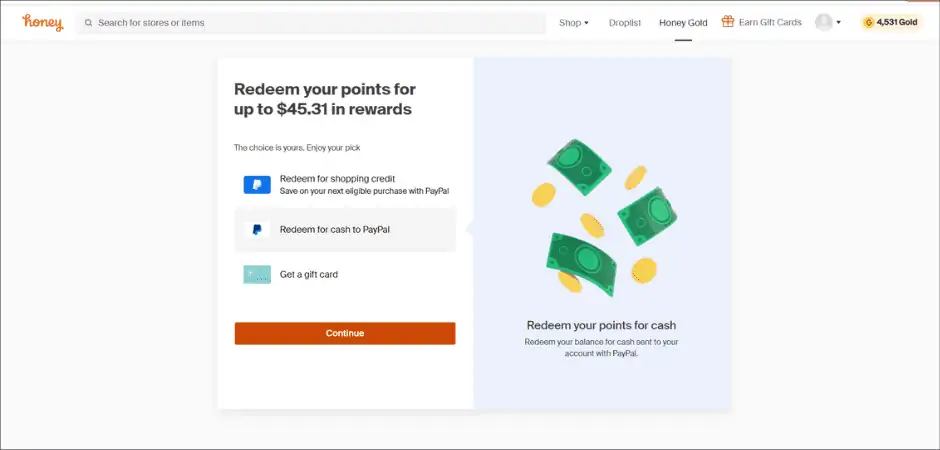The width and height of the screenshot is (940, 450).
Task: Click the Honey logo
Action: point(43,23)
